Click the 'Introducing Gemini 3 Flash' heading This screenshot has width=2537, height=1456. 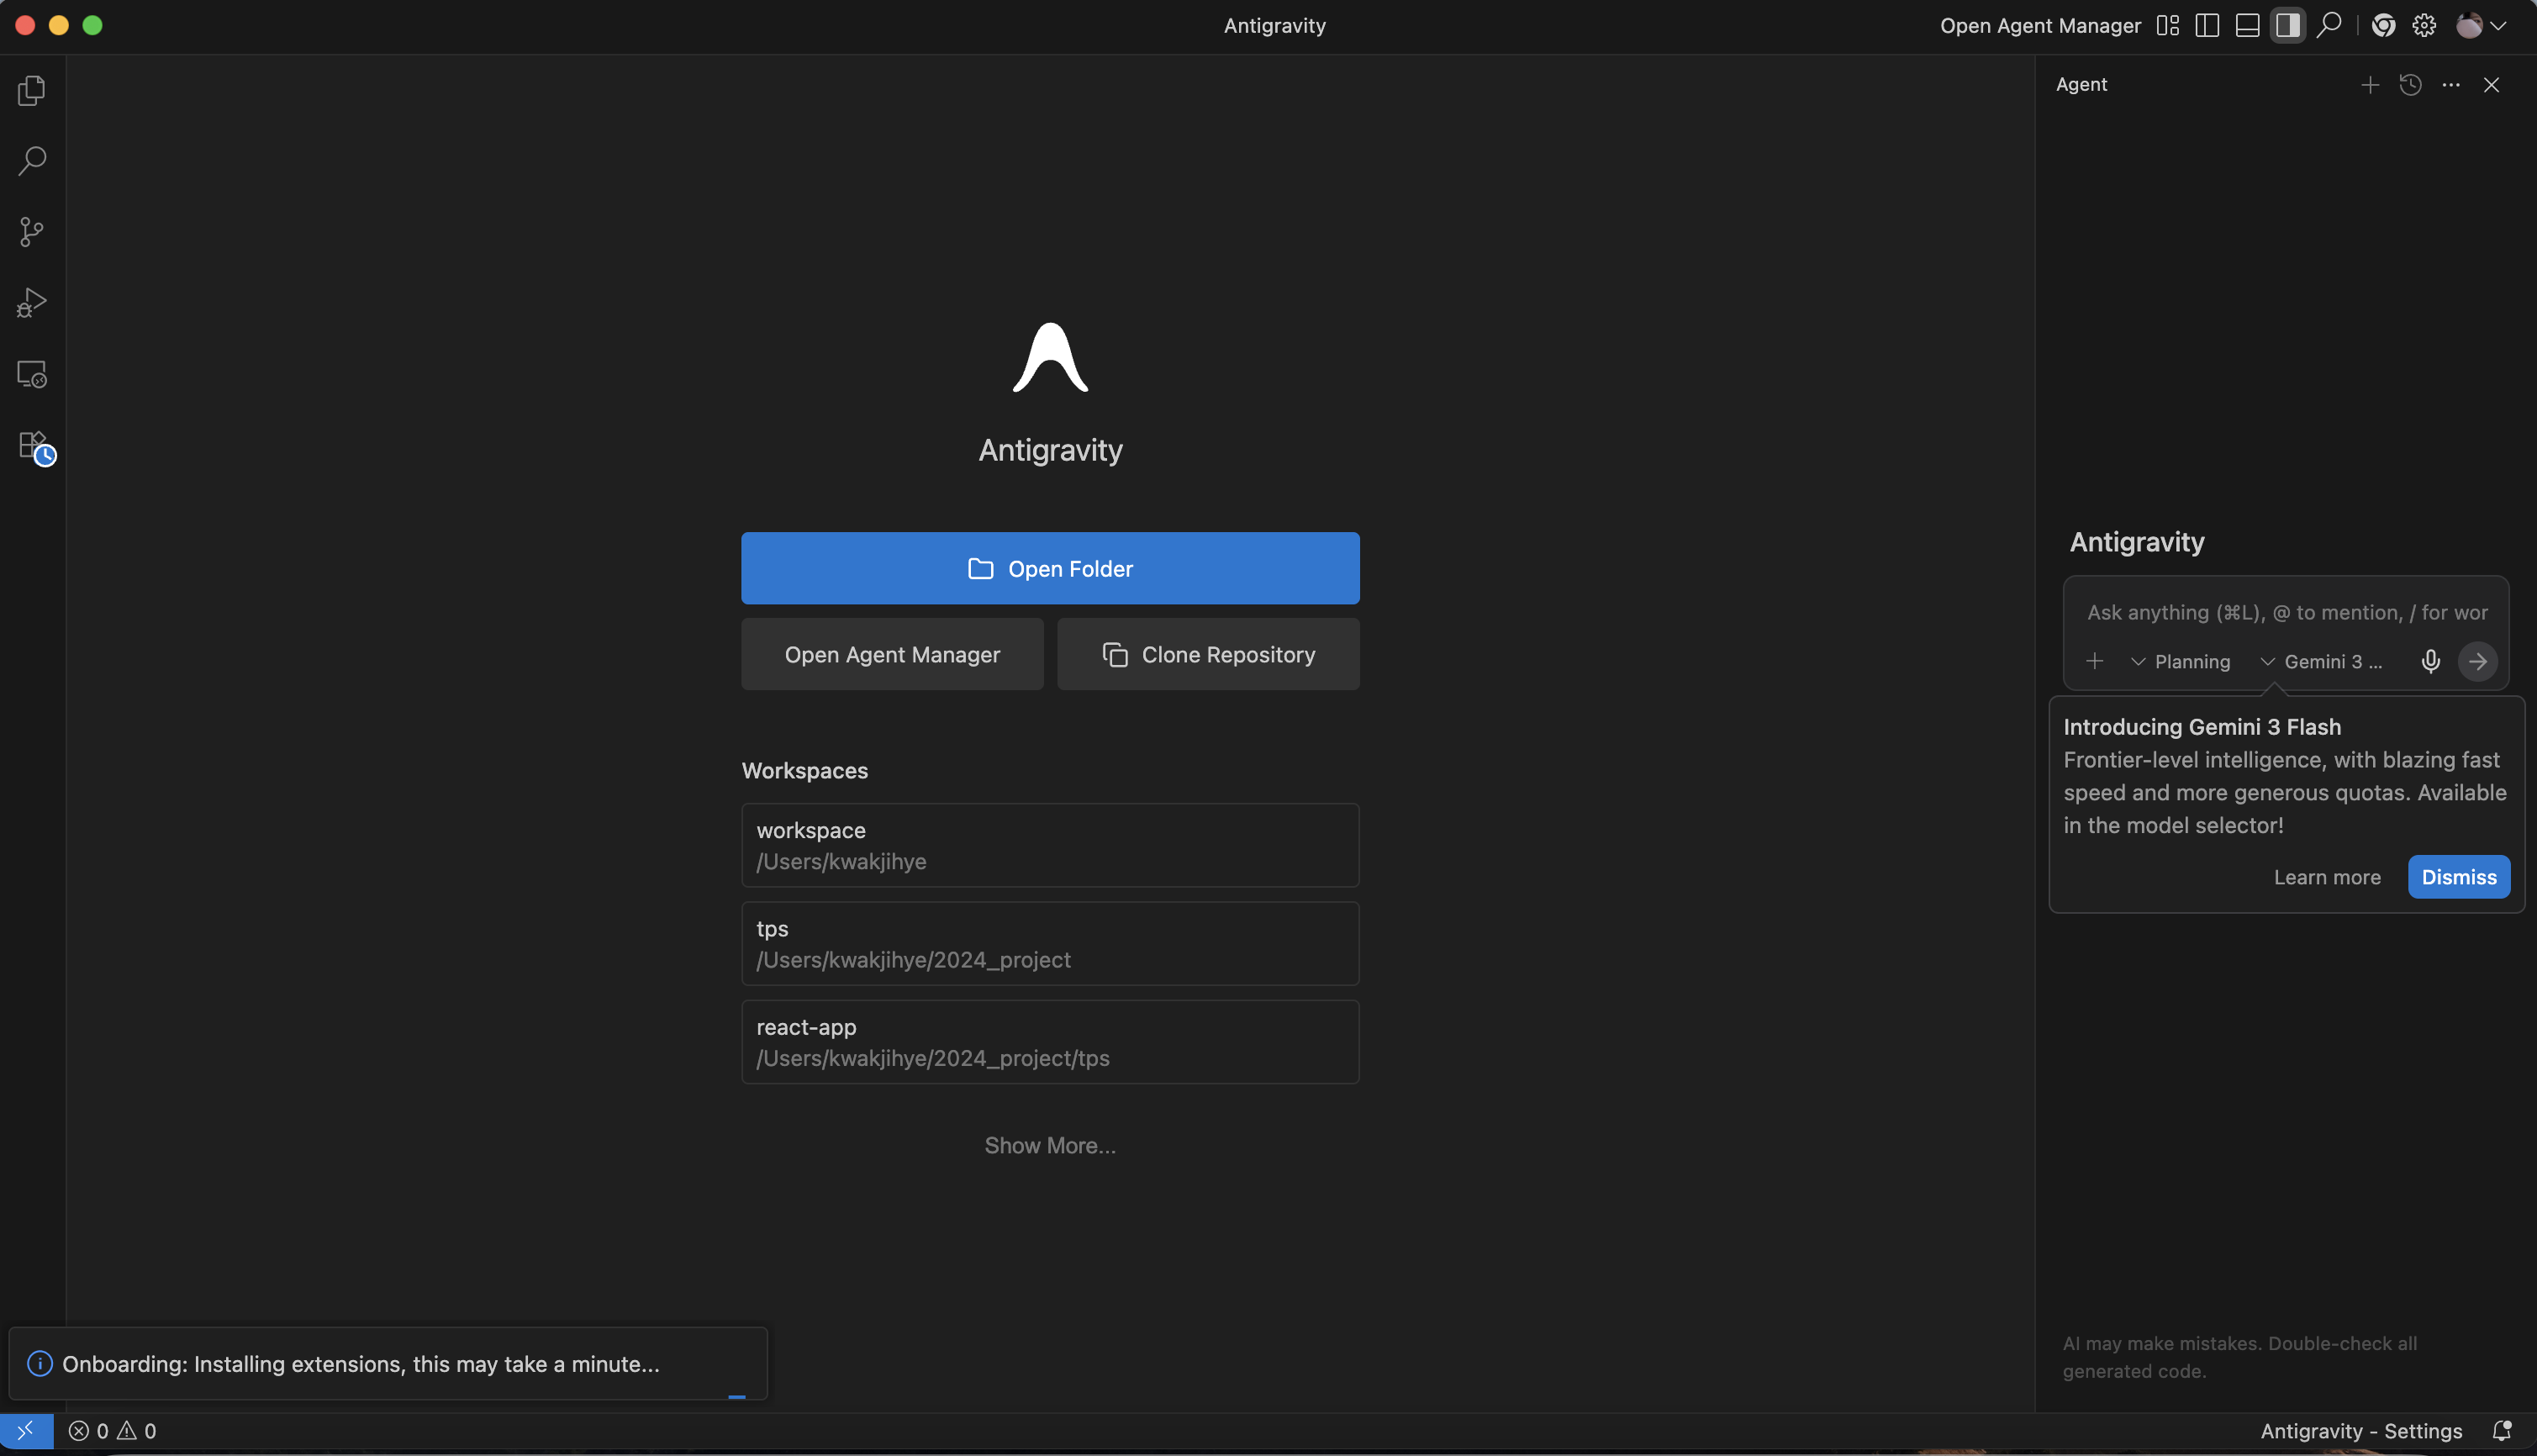[x=2202, y=726]
